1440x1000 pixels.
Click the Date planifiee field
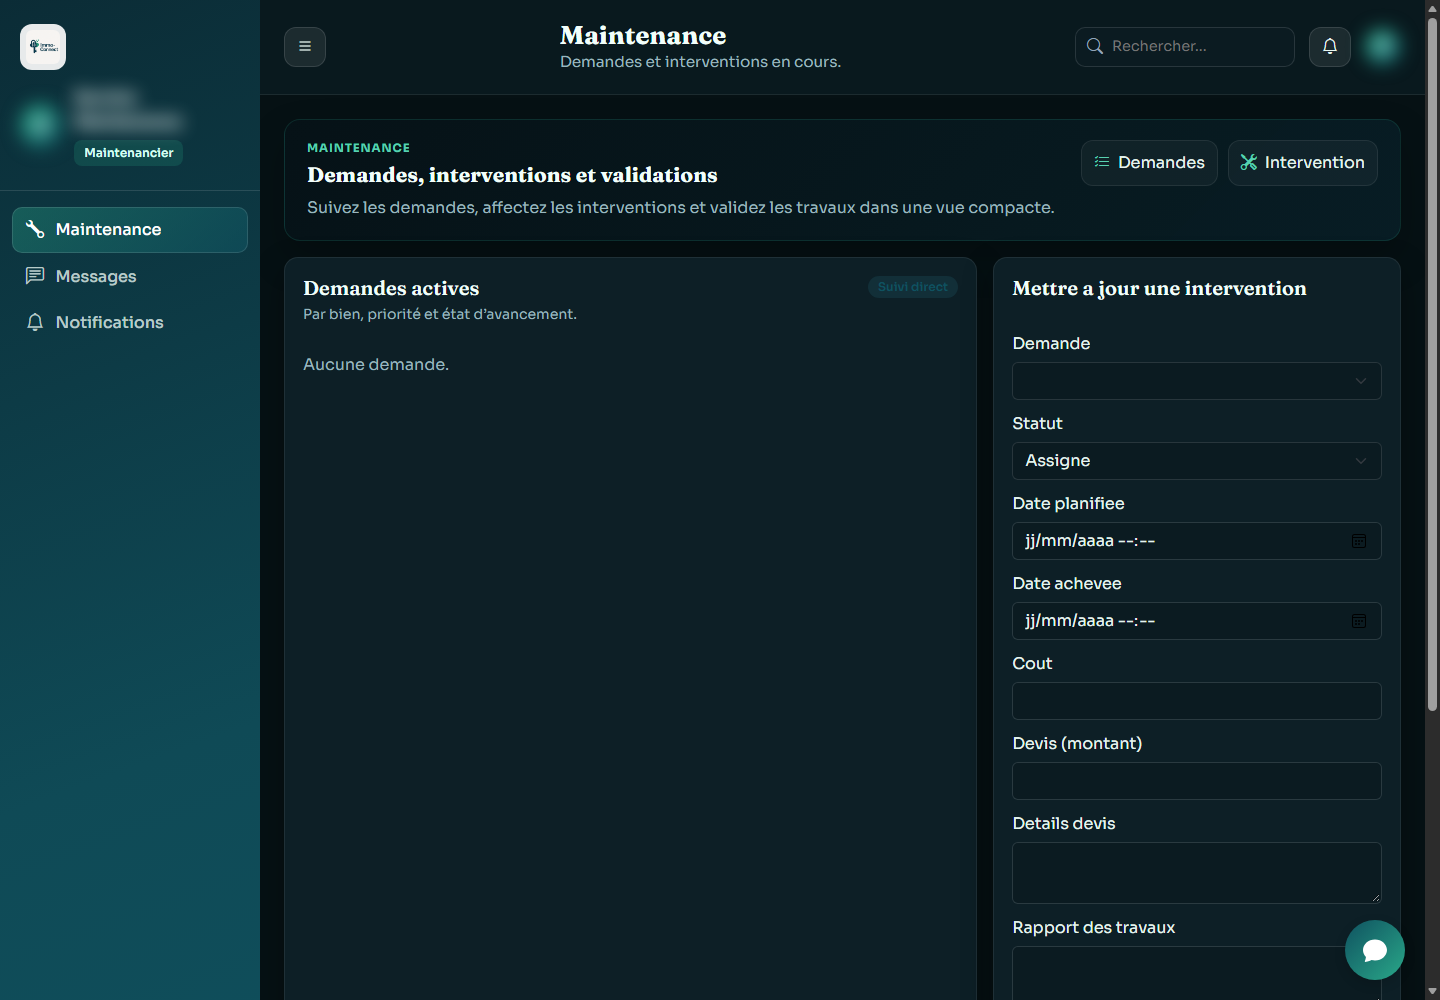tap(1197, 541)
